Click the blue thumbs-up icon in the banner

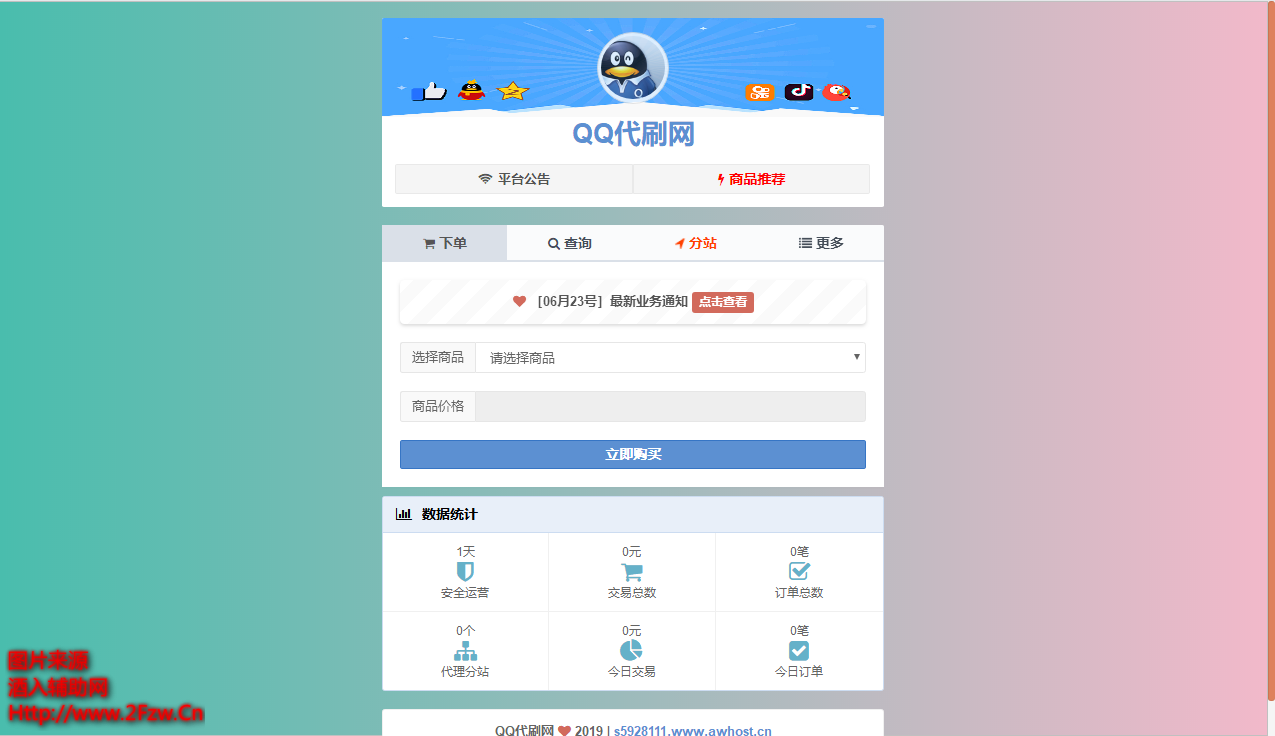[429, 92]
